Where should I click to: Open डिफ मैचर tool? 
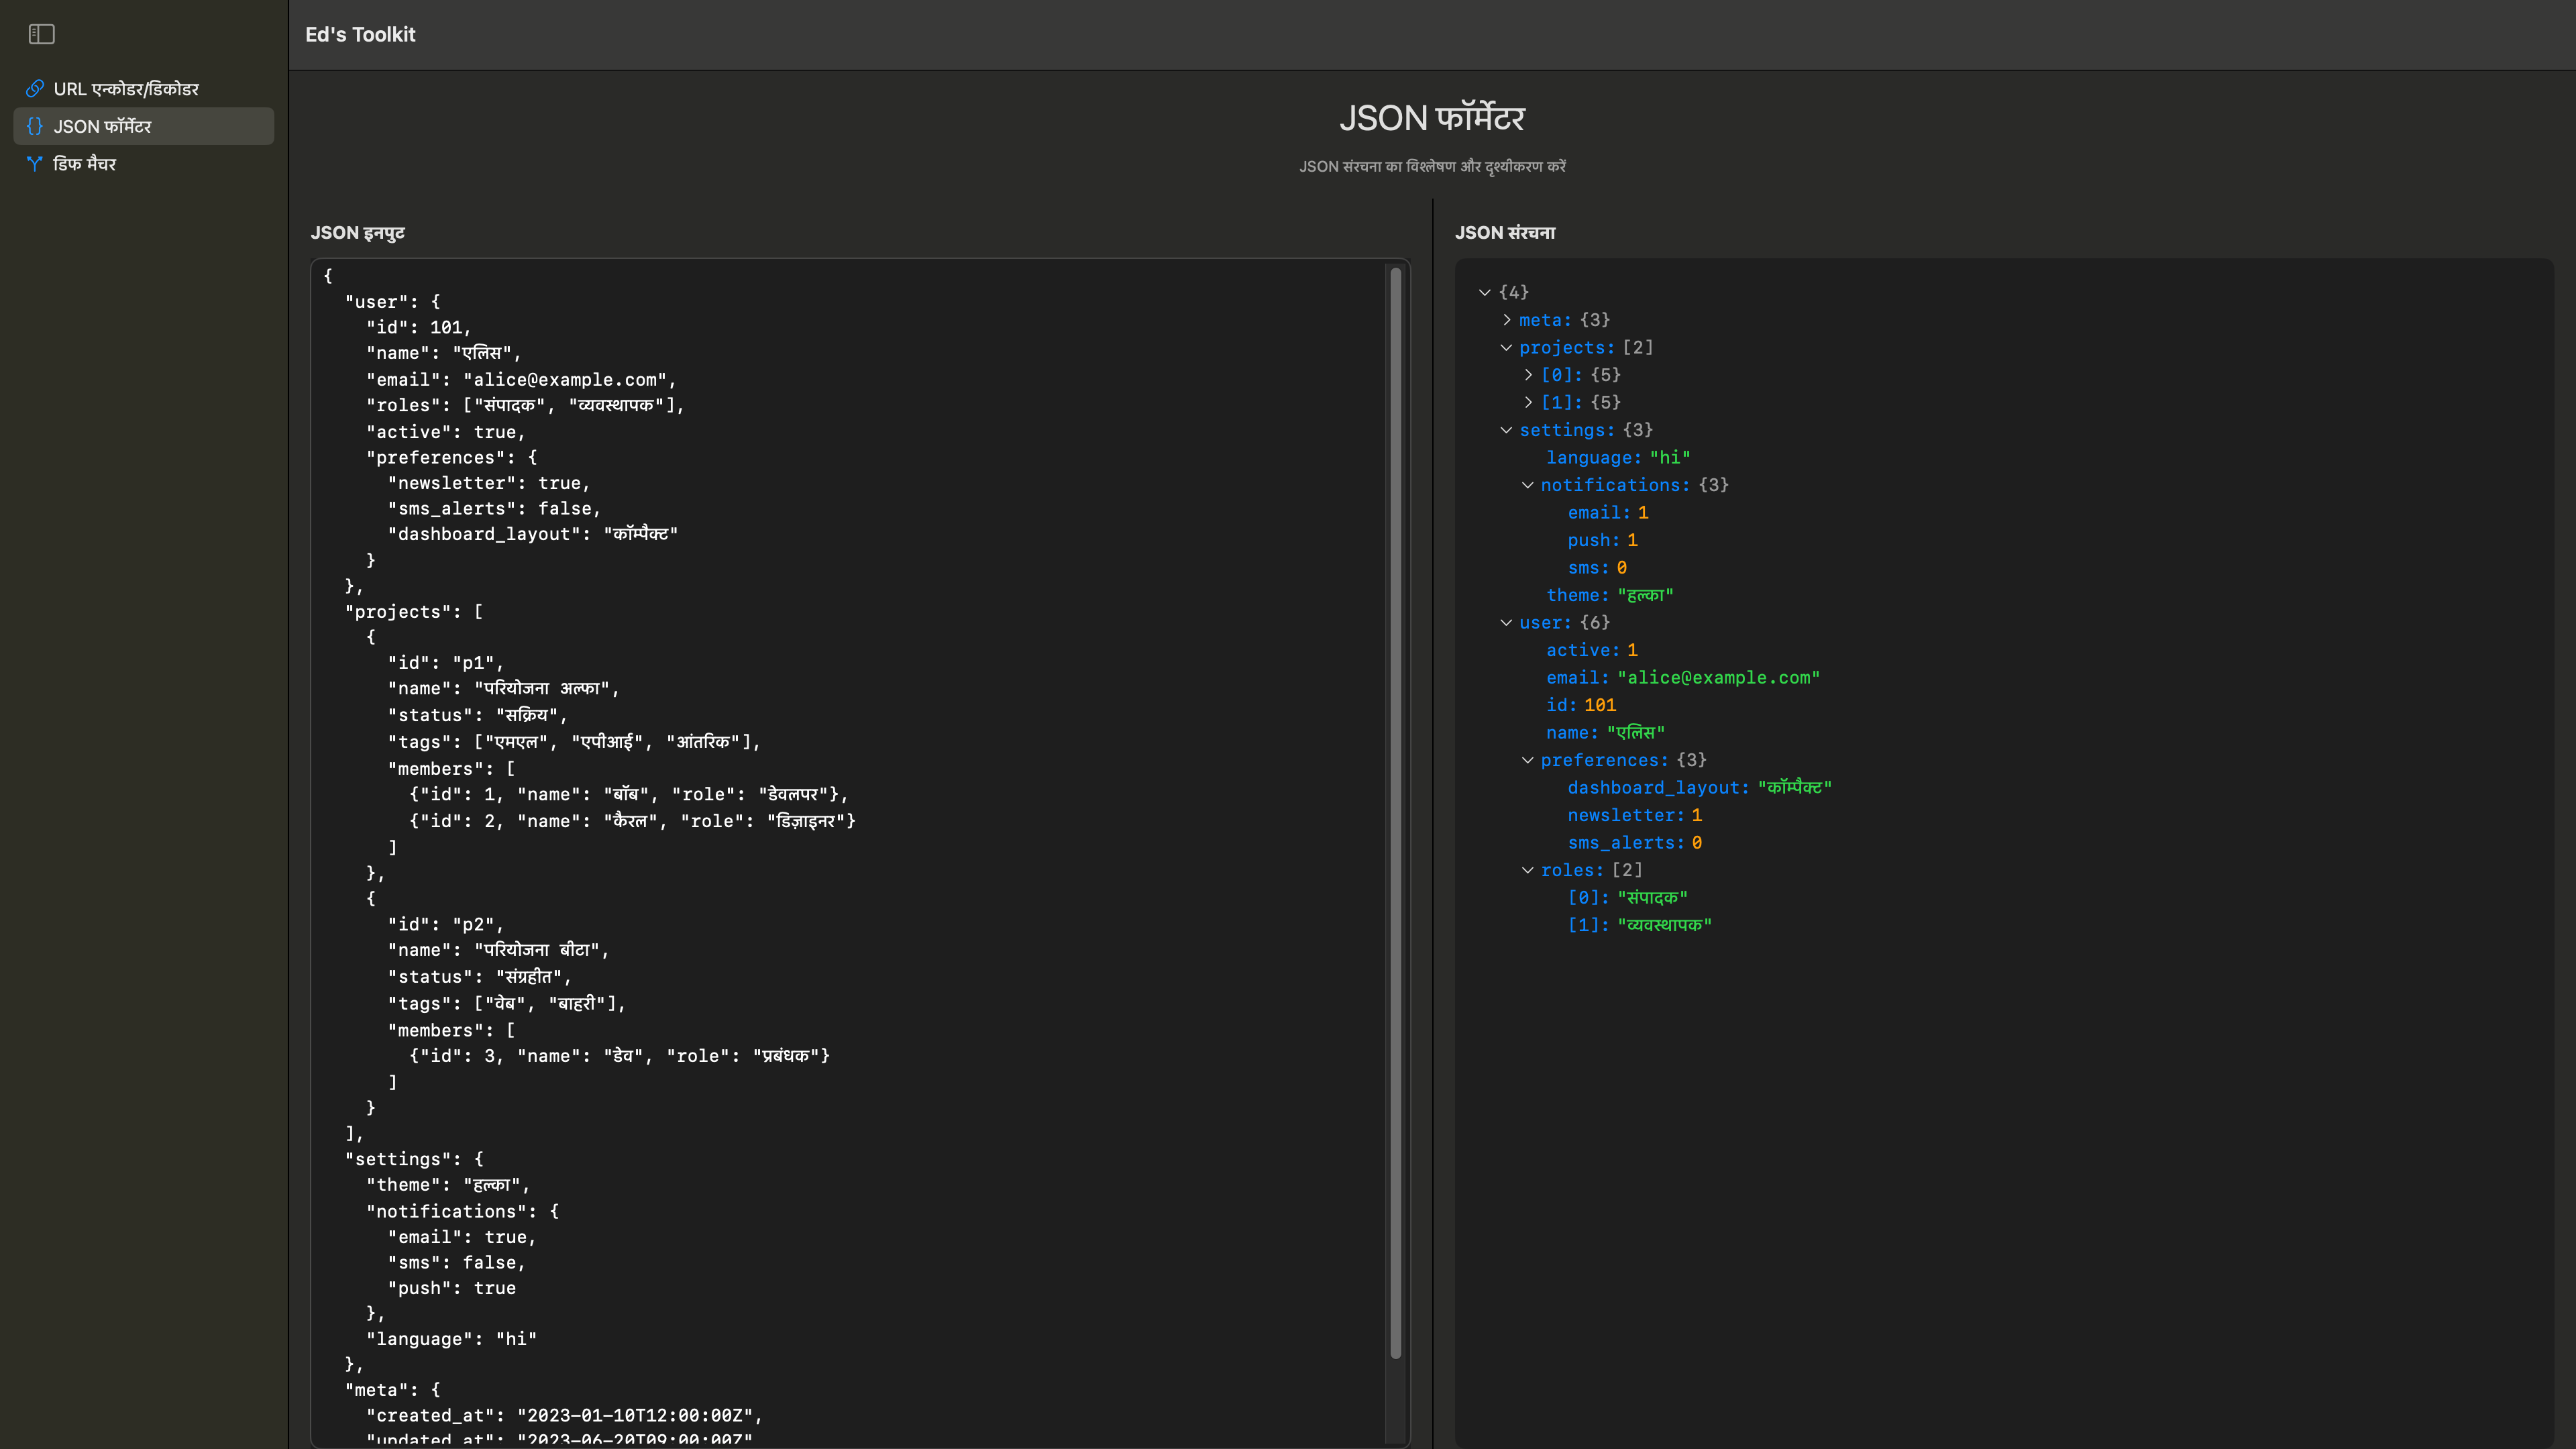click(143, 164)
